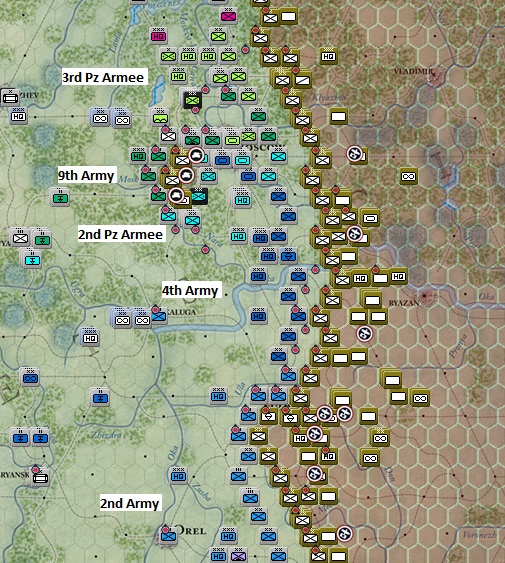Select the Soviet armored unit behind the front line

[x=370, y=218]
